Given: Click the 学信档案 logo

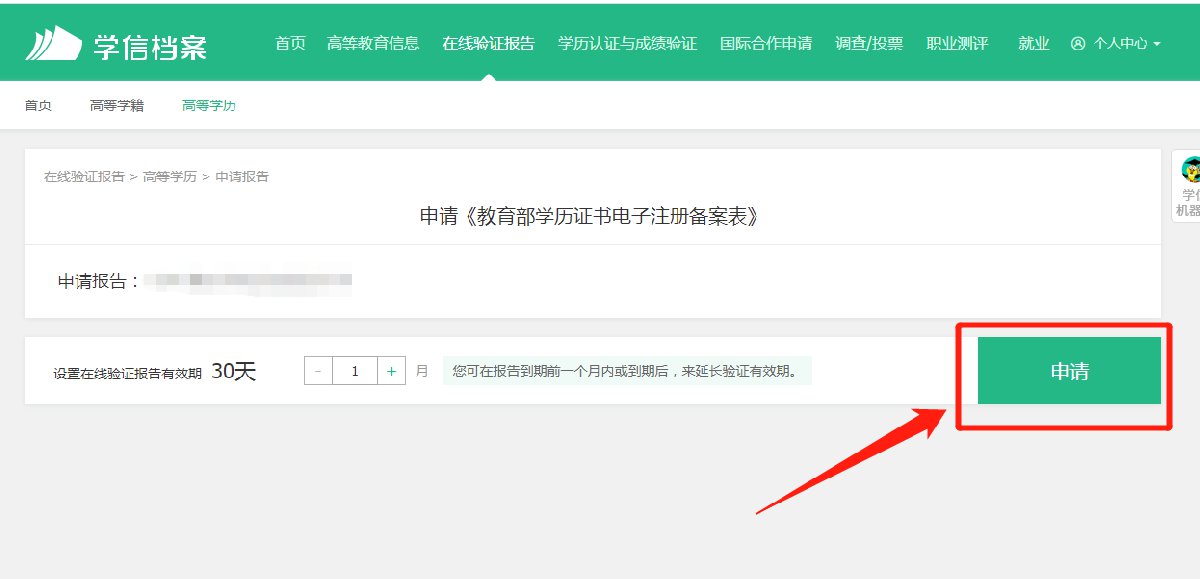Looking at the screenshot, I should tap(116, 44).
